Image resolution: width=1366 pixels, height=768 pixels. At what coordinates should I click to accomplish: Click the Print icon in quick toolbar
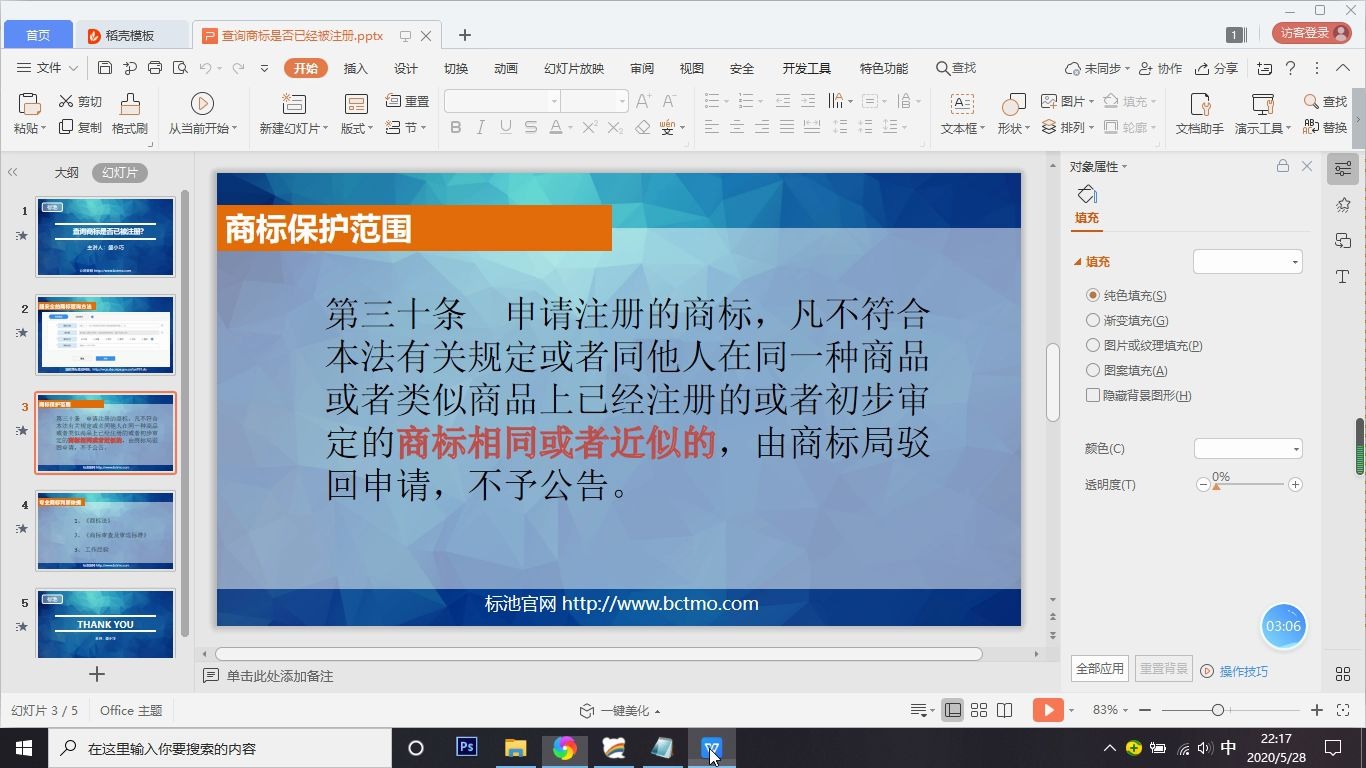click(155, 68)
